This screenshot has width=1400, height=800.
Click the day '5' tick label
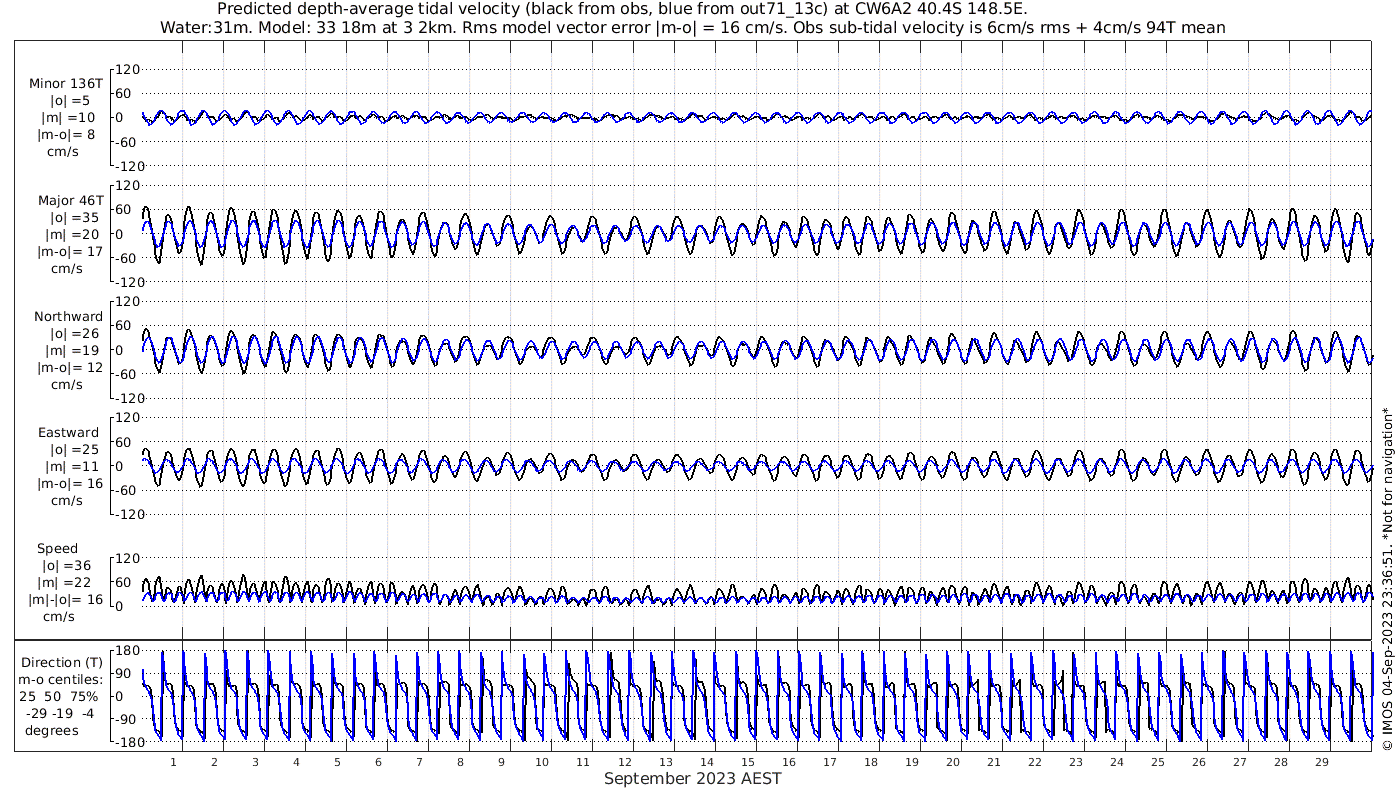pyautogui.click(x=337, y=762)
